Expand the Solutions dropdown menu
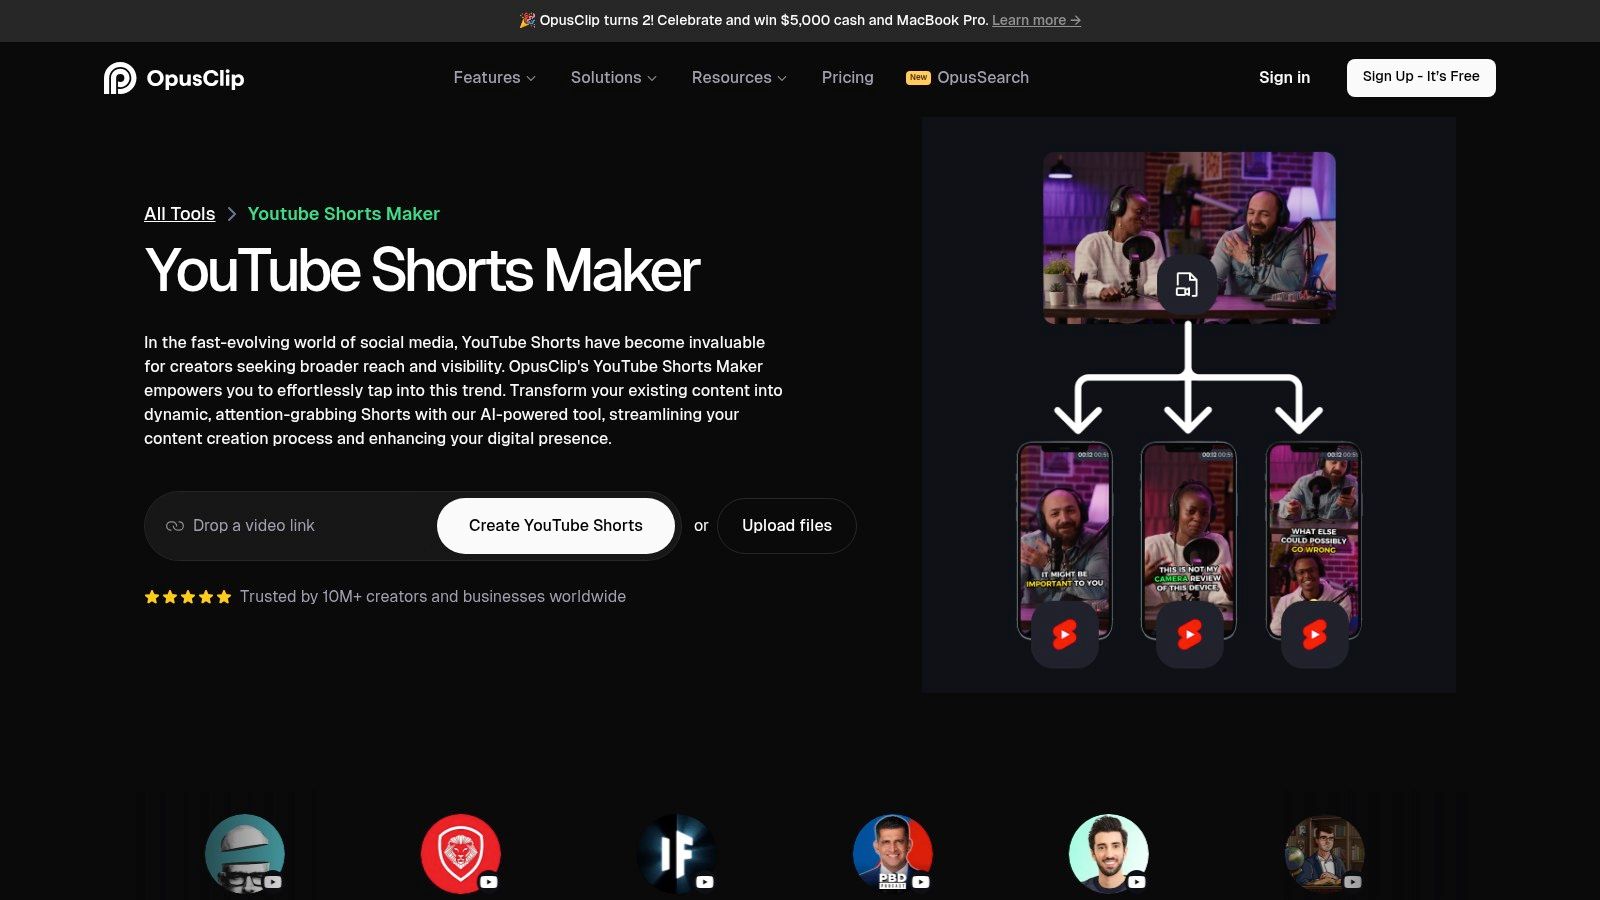The height and width of the screenshot is (900, 1600). tap(613, 77)
